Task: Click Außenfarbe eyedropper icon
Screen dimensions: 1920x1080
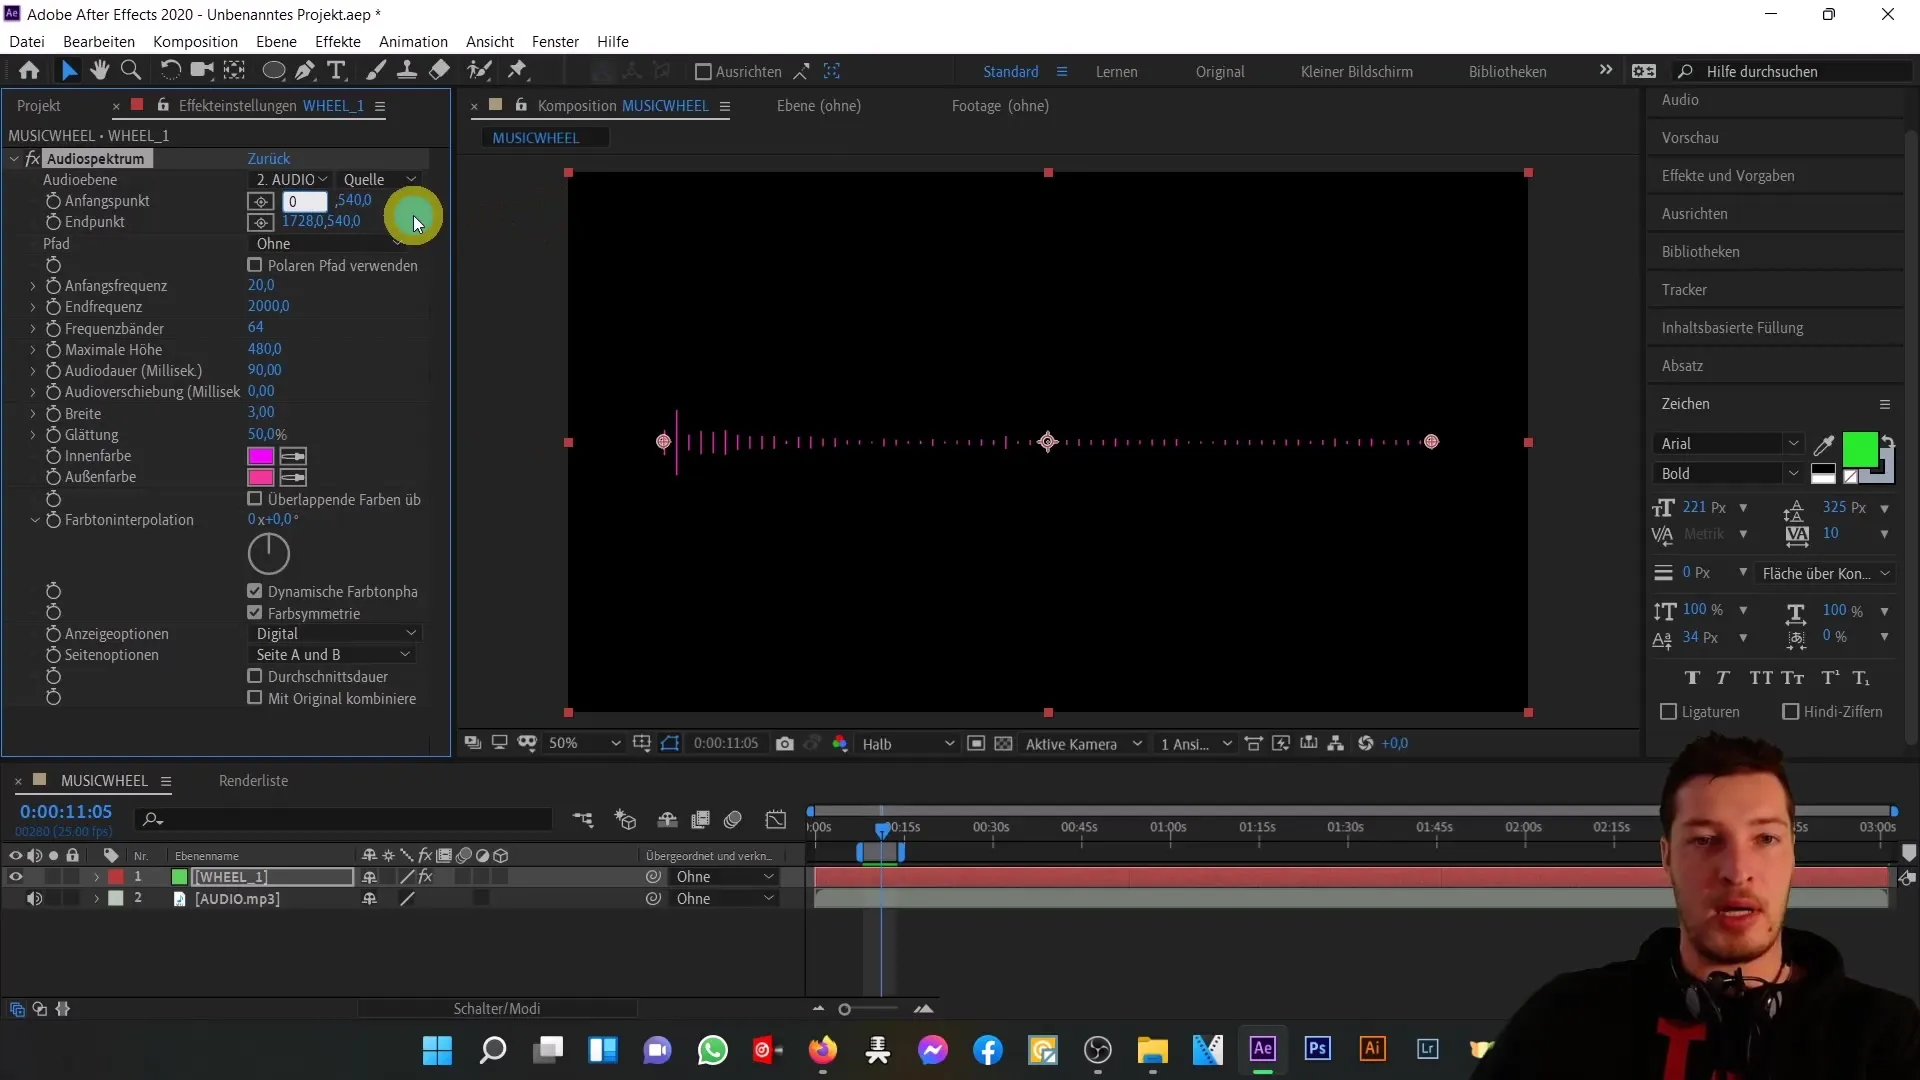Action: point(293,477)
